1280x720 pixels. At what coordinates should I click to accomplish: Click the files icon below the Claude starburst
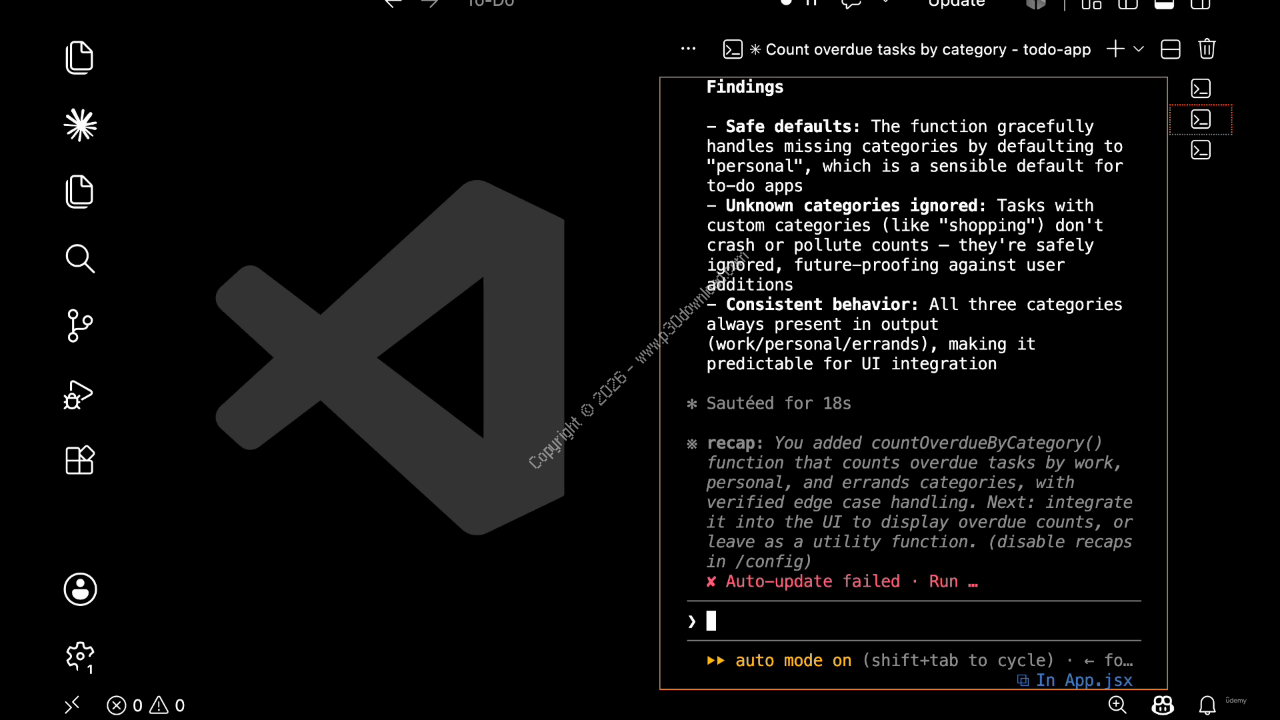pos(80,191)
